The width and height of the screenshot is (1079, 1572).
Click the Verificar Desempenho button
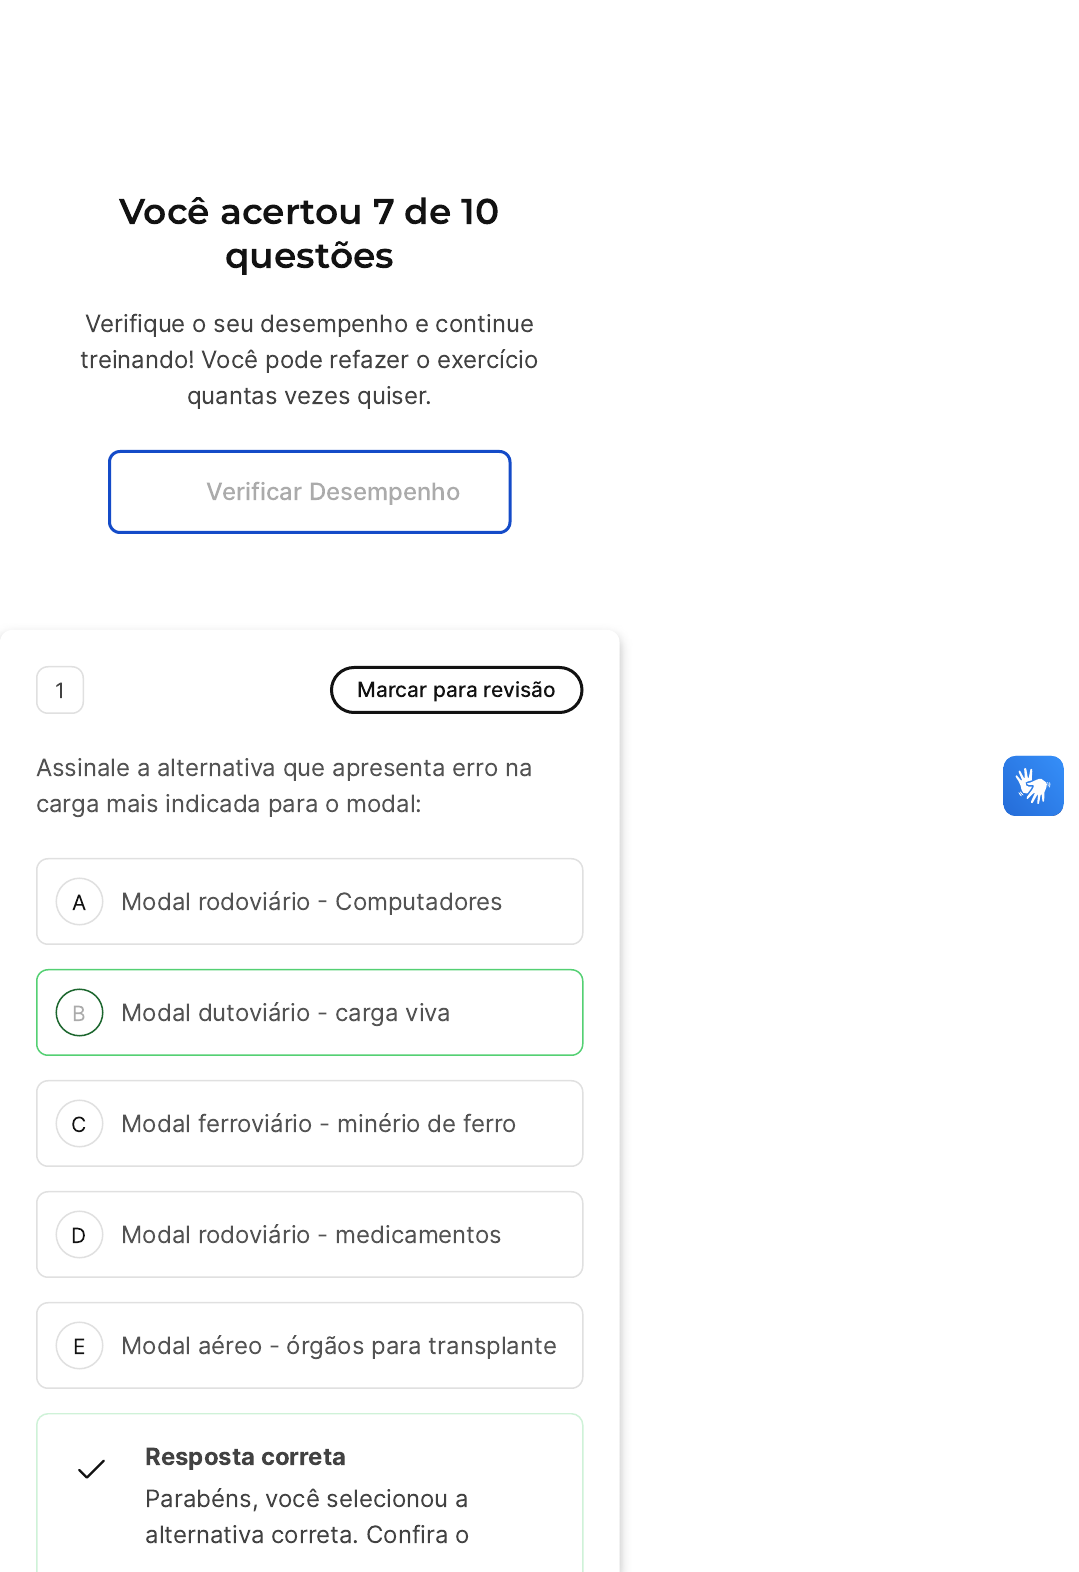point(310,492)
